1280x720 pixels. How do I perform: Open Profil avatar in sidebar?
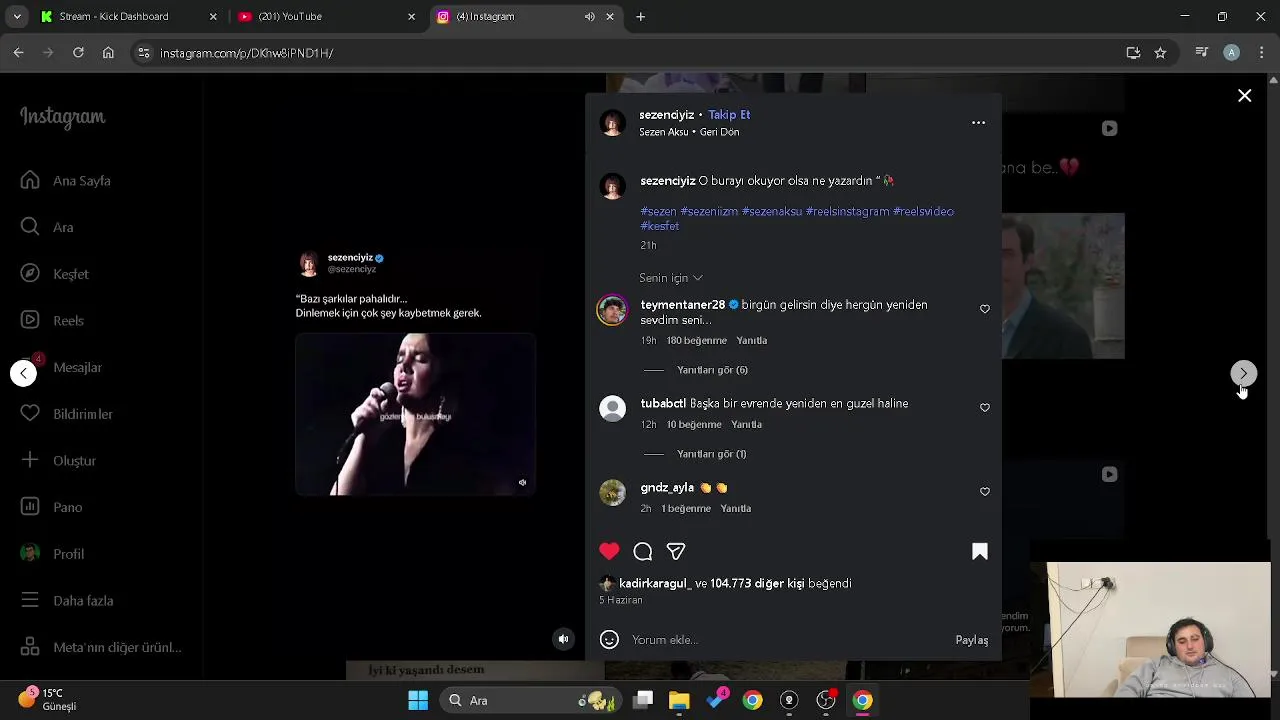pyautogui.click(x=30, y=553)
